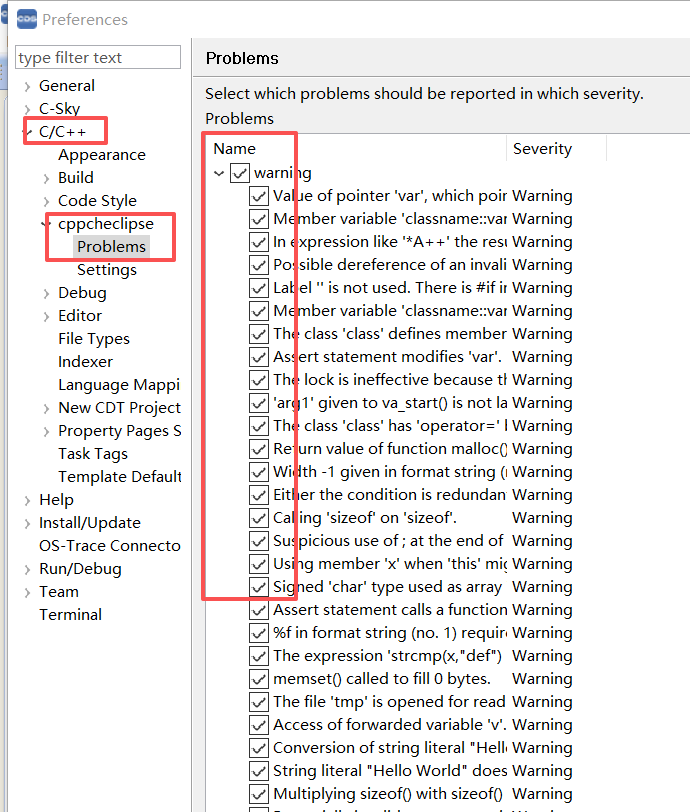Open Indexer preferences
The image size is (690, 812).
(x=85, y=361)
